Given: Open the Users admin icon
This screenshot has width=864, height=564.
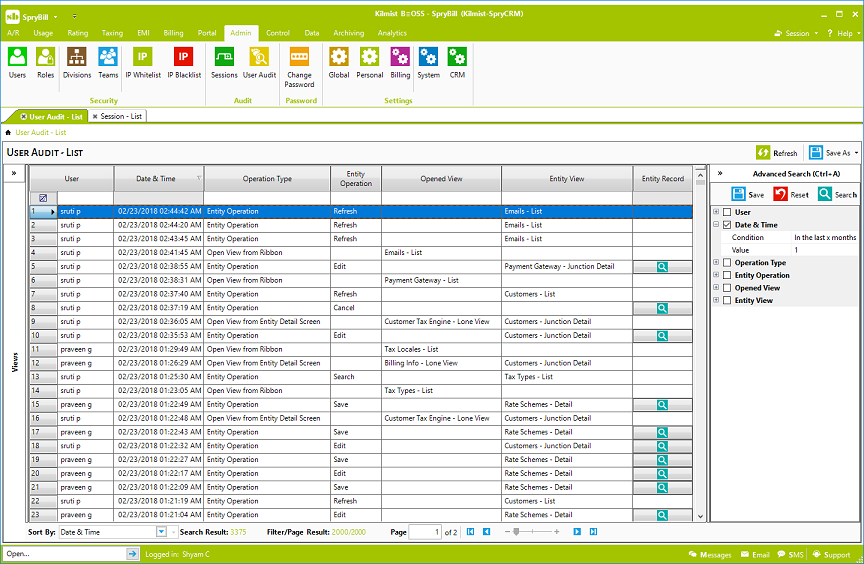Looking at the screenshot, I should click(17, 58).
